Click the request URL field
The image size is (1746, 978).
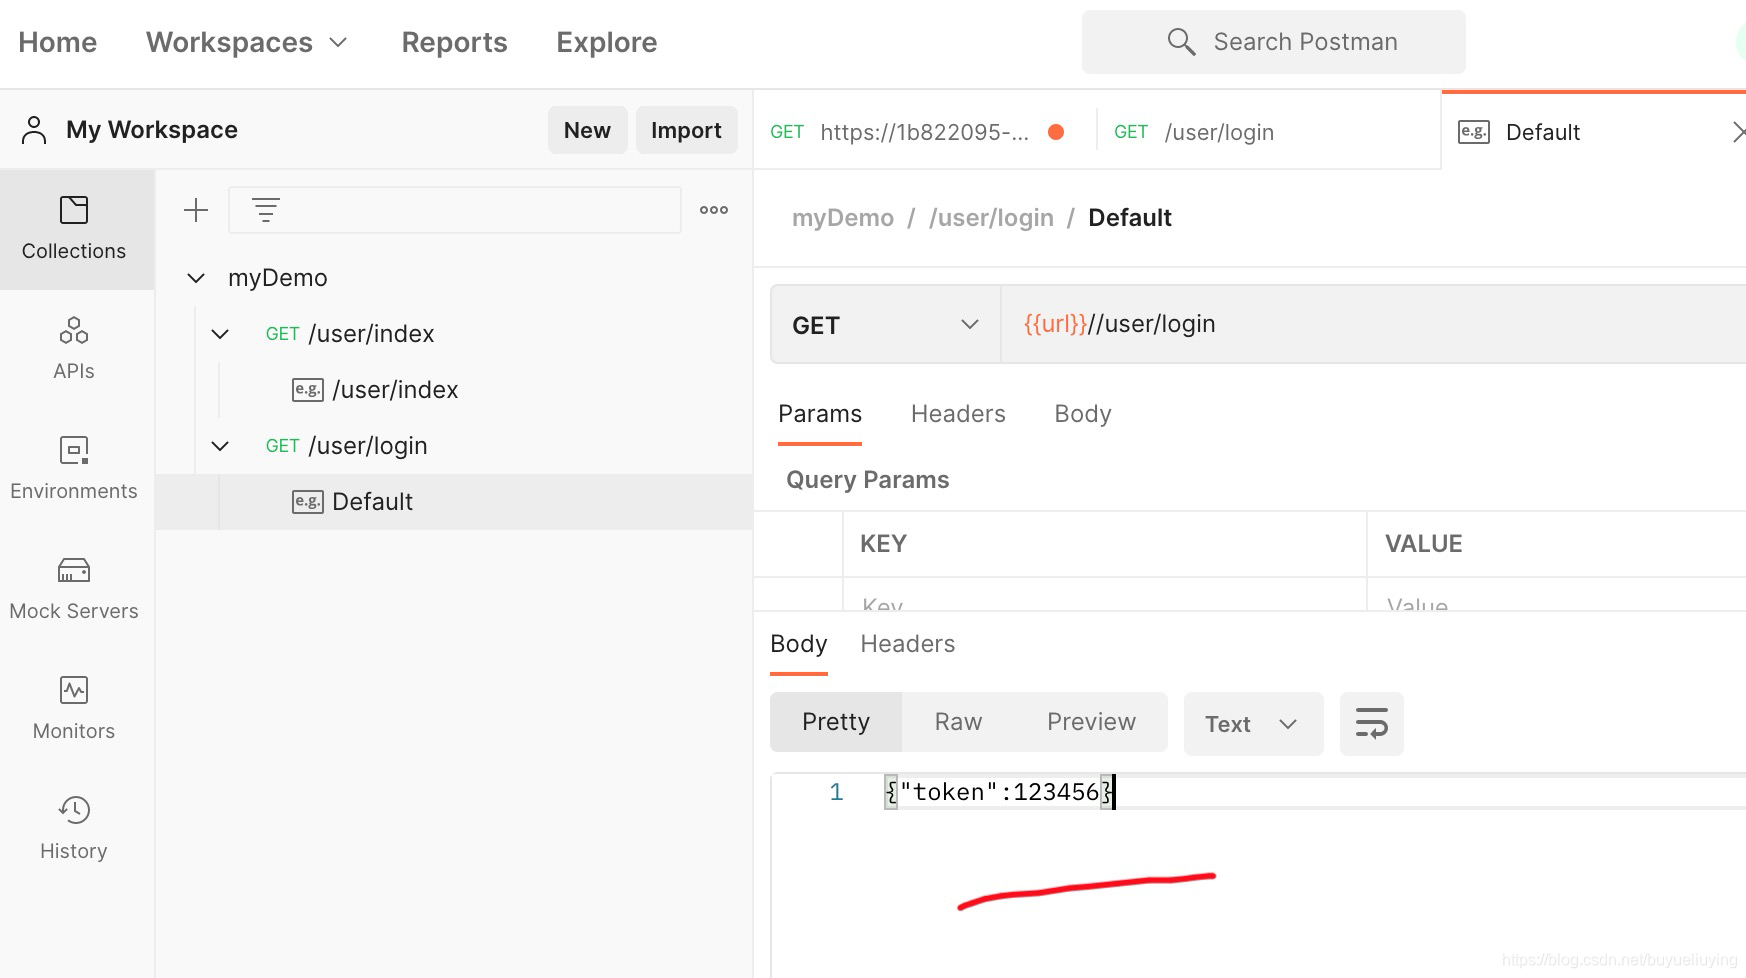click(x=1374, y=324)
